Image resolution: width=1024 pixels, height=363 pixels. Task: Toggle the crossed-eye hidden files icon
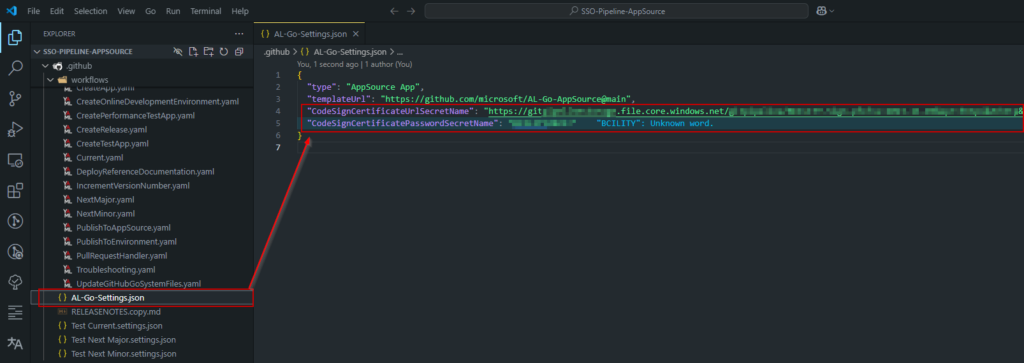[x=178, y=52]
